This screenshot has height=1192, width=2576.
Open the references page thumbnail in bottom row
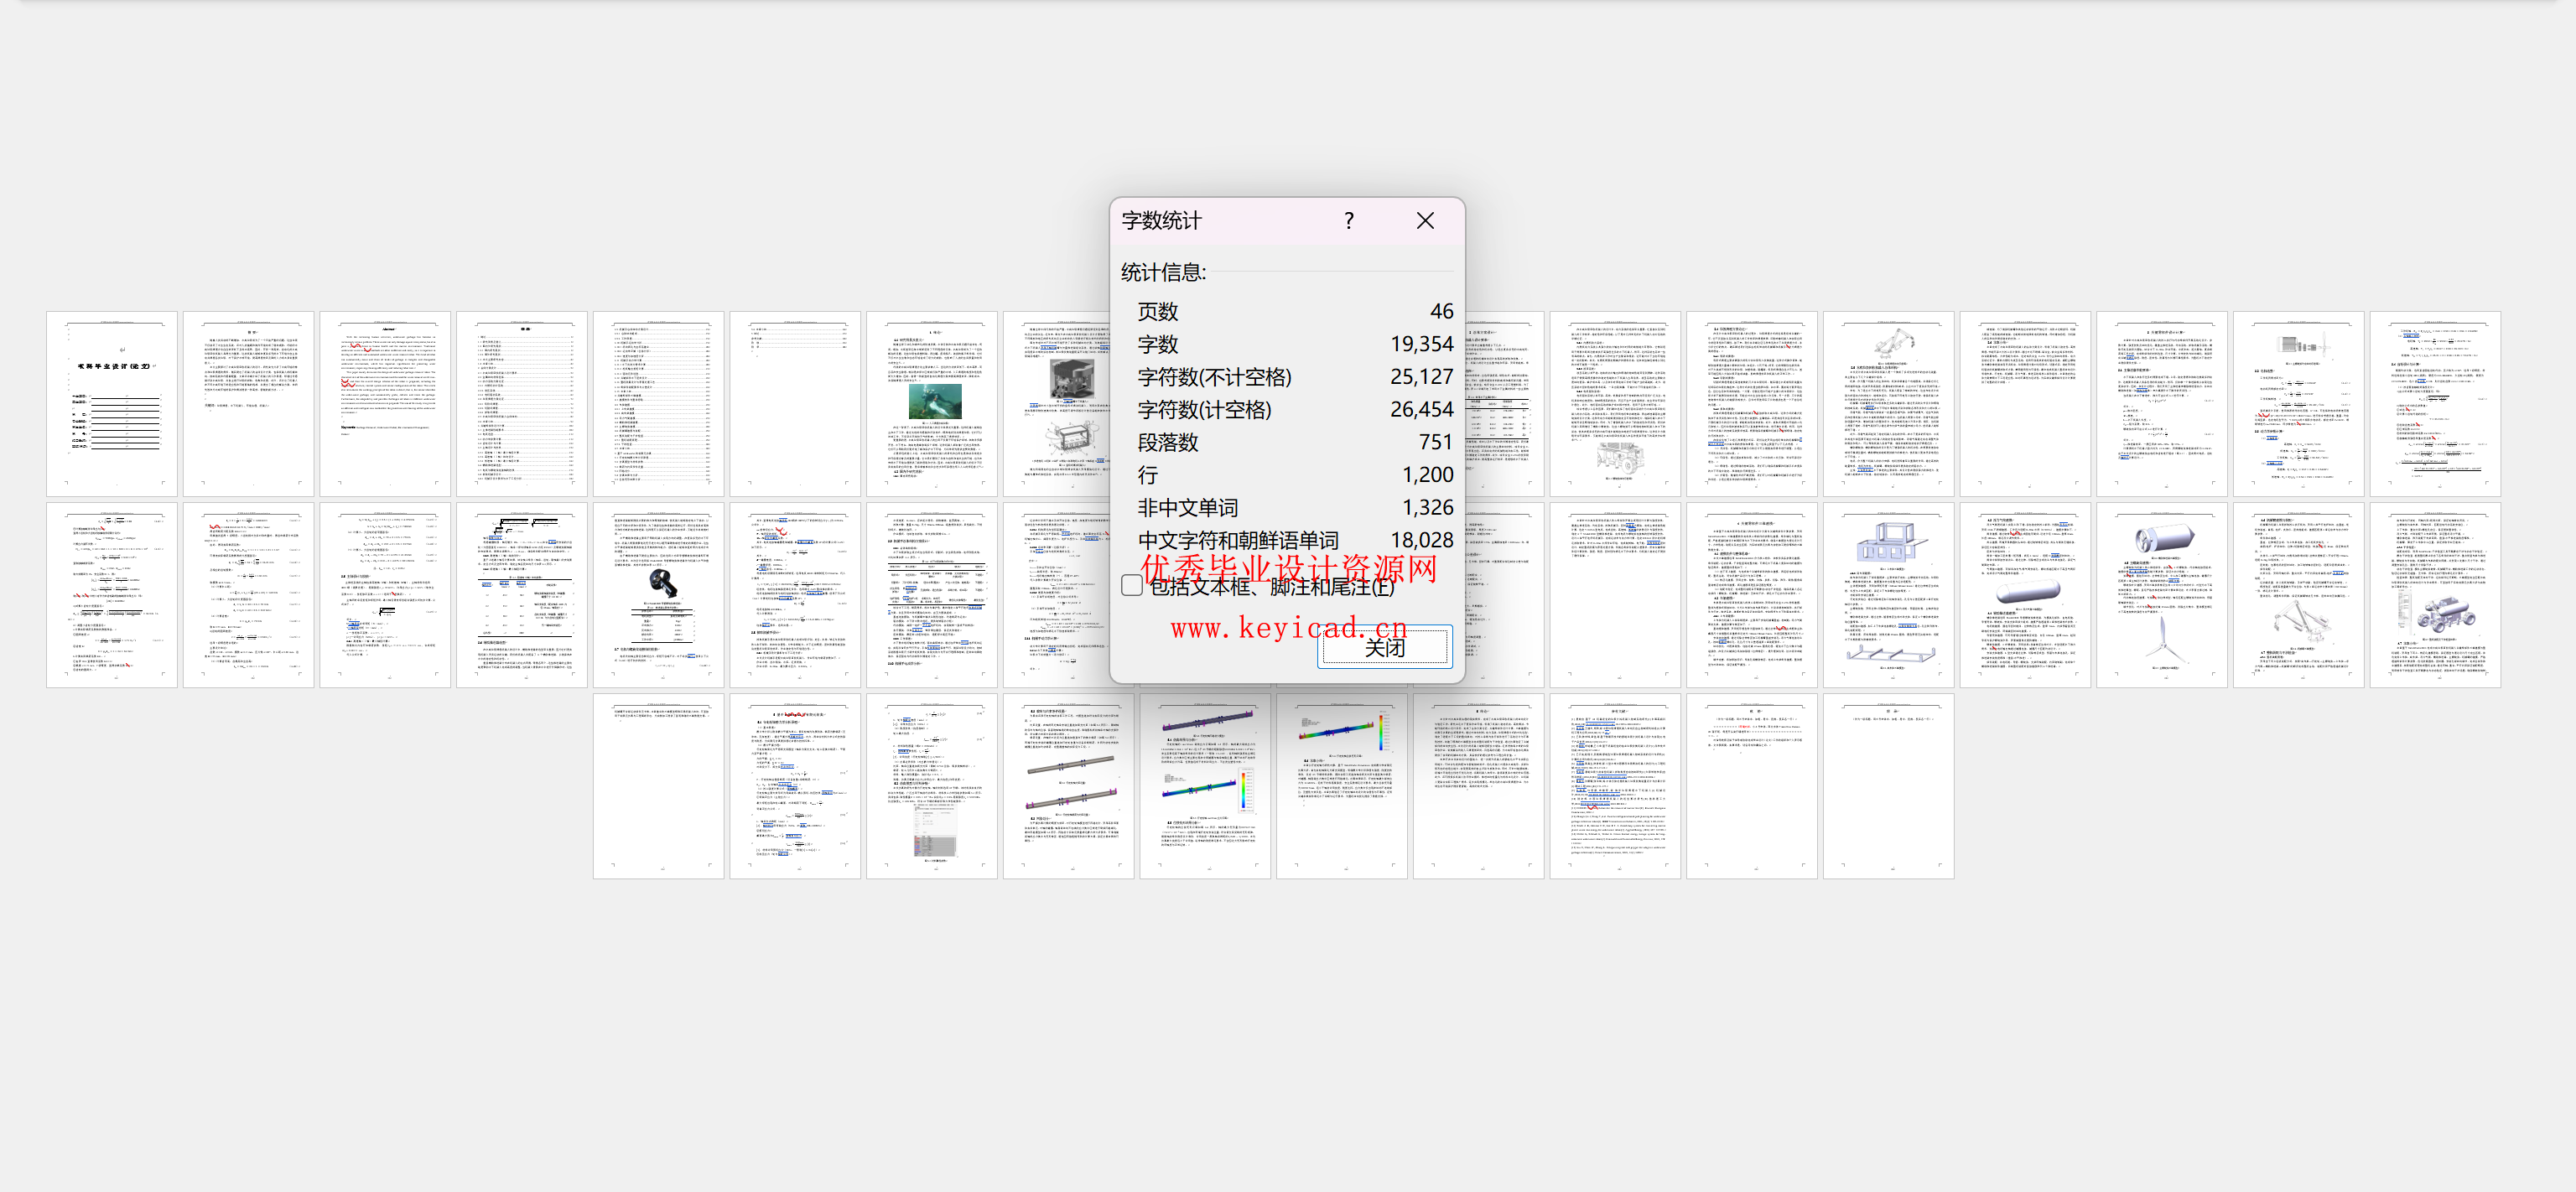point(1615,787)
